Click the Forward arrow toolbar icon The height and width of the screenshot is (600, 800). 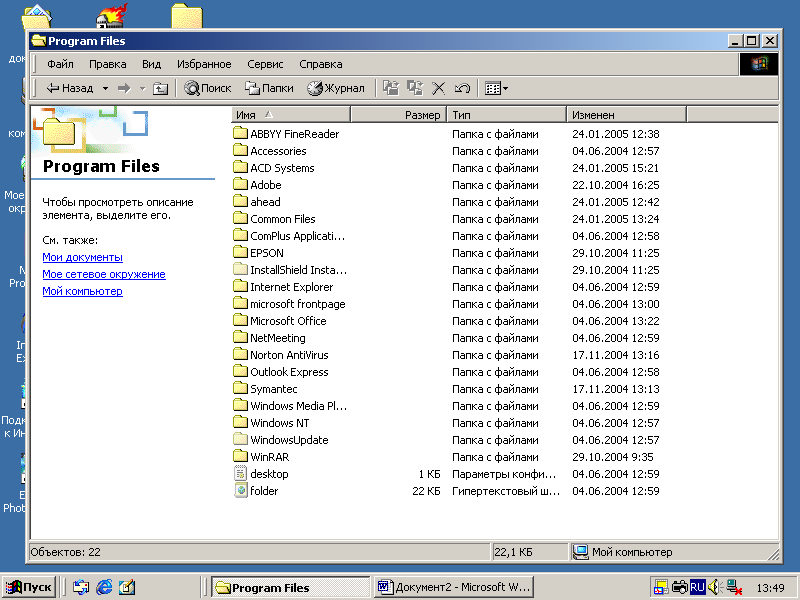tap(124, 88)
